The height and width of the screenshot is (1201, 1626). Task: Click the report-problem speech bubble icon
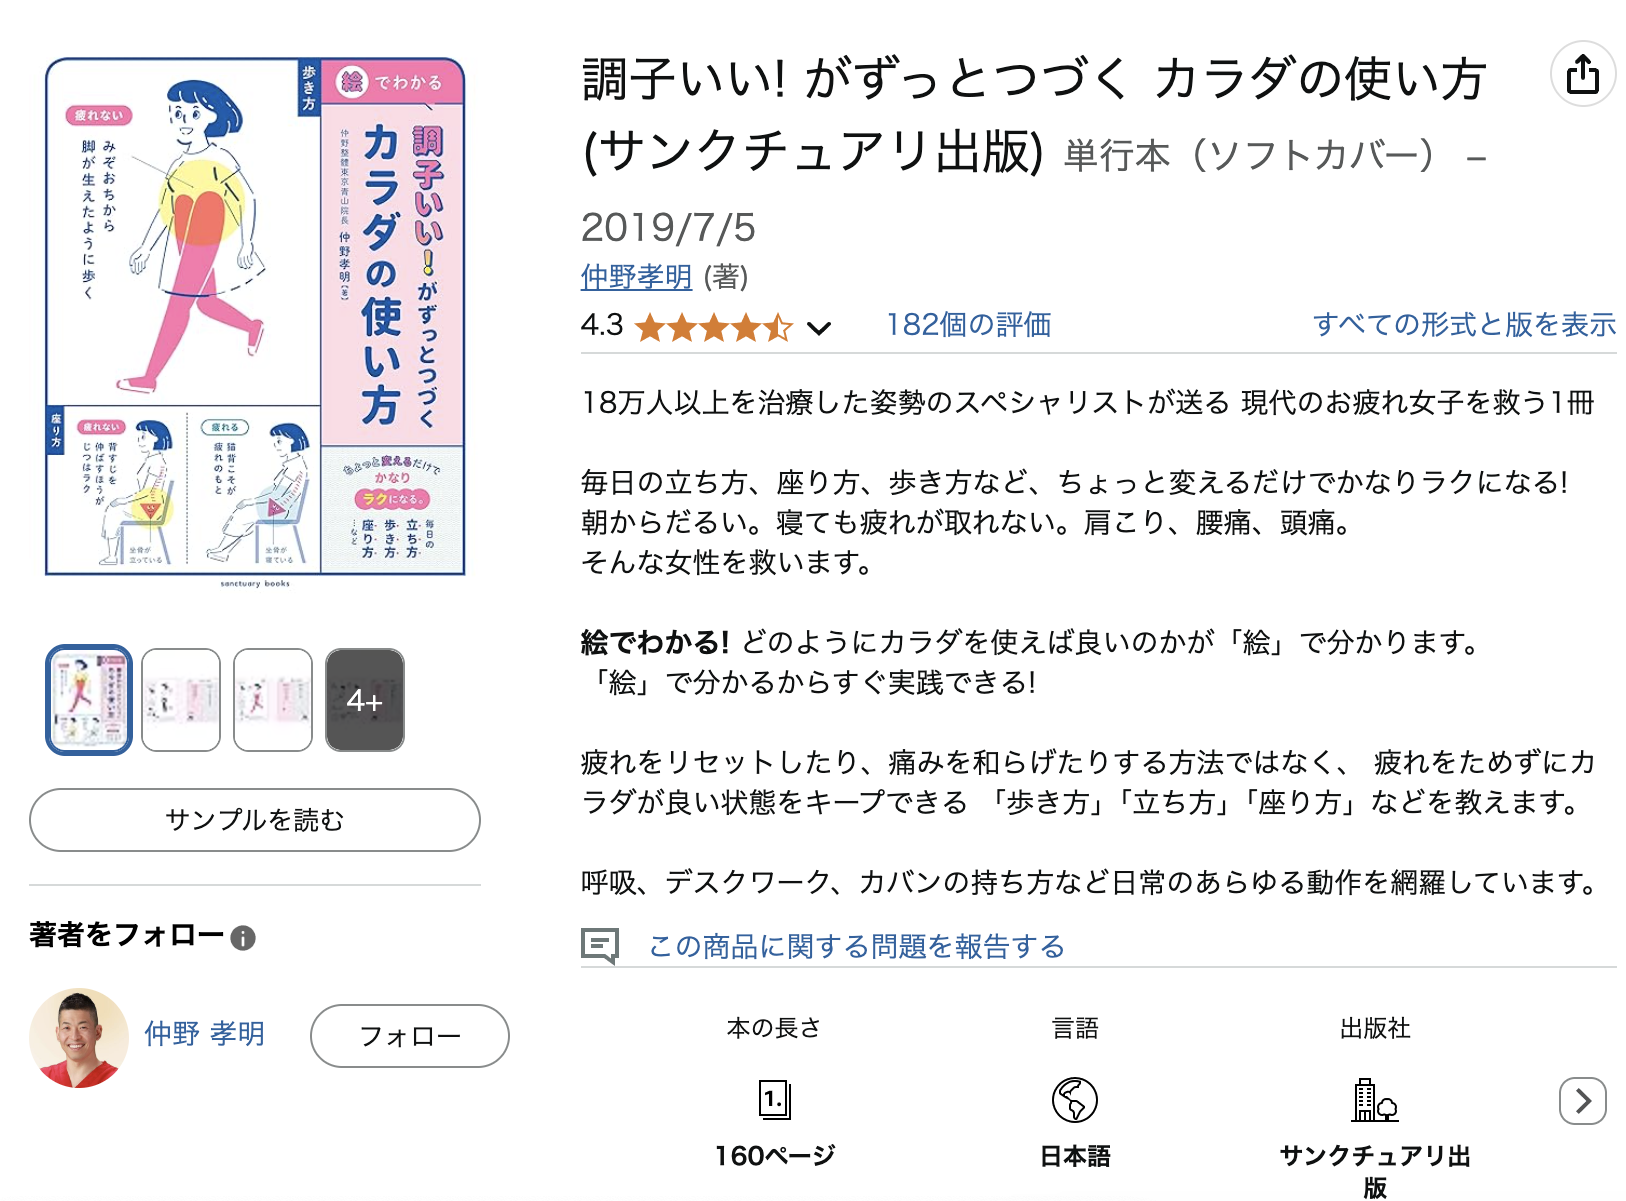[600, 946]
